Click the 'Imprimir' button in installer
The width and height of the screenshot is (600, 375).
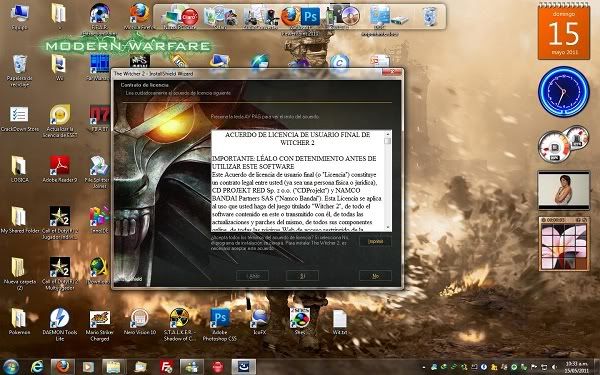click(375, 241)
